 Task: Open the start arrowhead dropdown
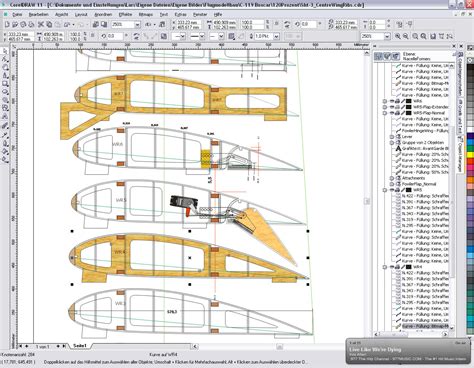tap(182, 36)
